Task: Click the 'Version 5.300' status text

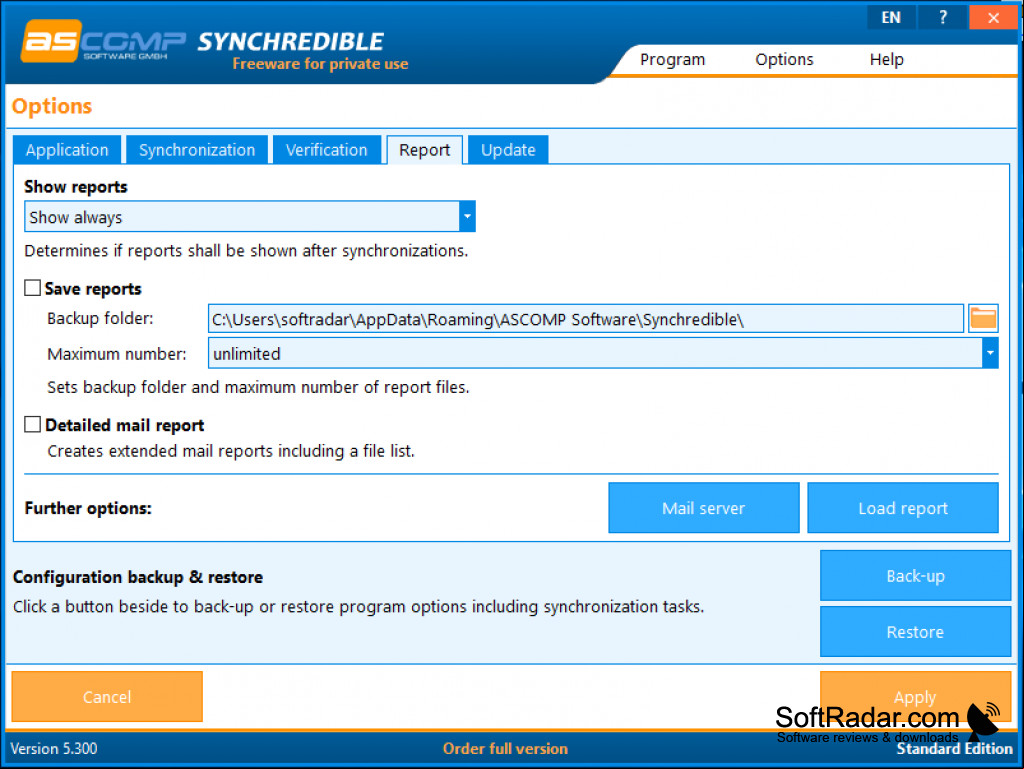Action: 54,749
